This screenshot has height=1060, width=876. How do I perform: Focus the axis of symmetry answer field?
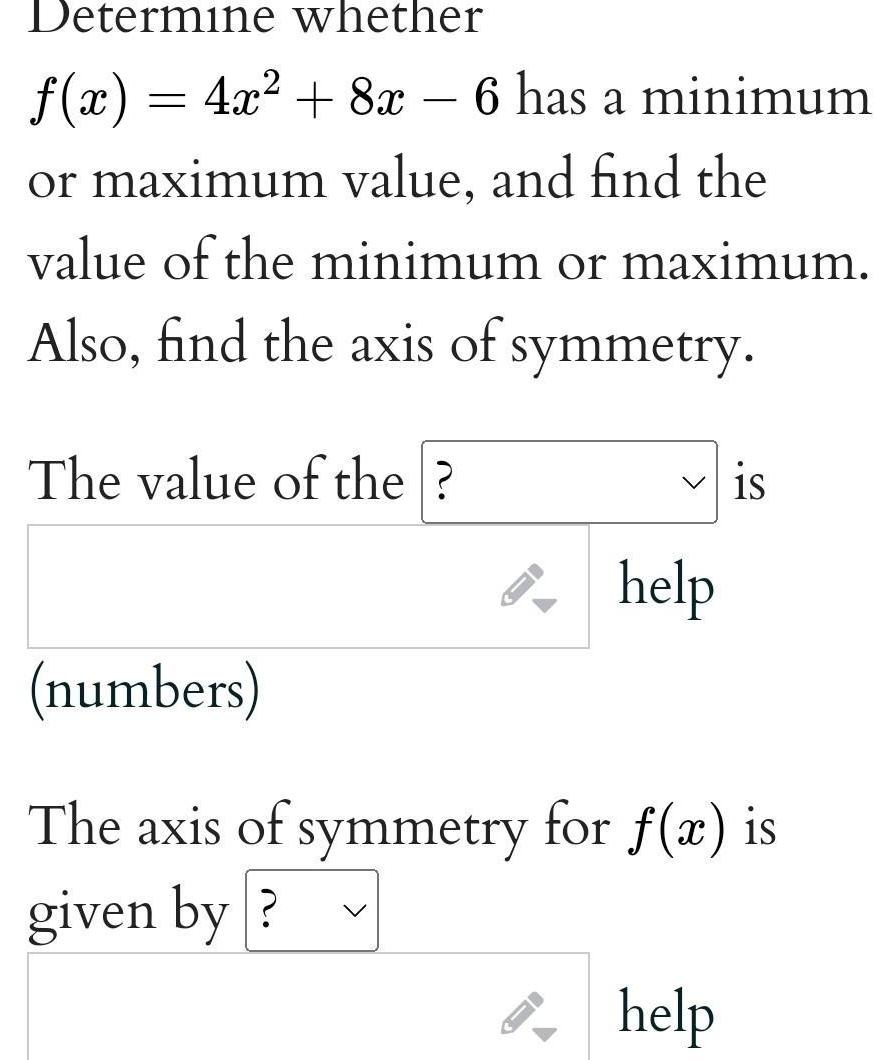[x=260, y=1010]
